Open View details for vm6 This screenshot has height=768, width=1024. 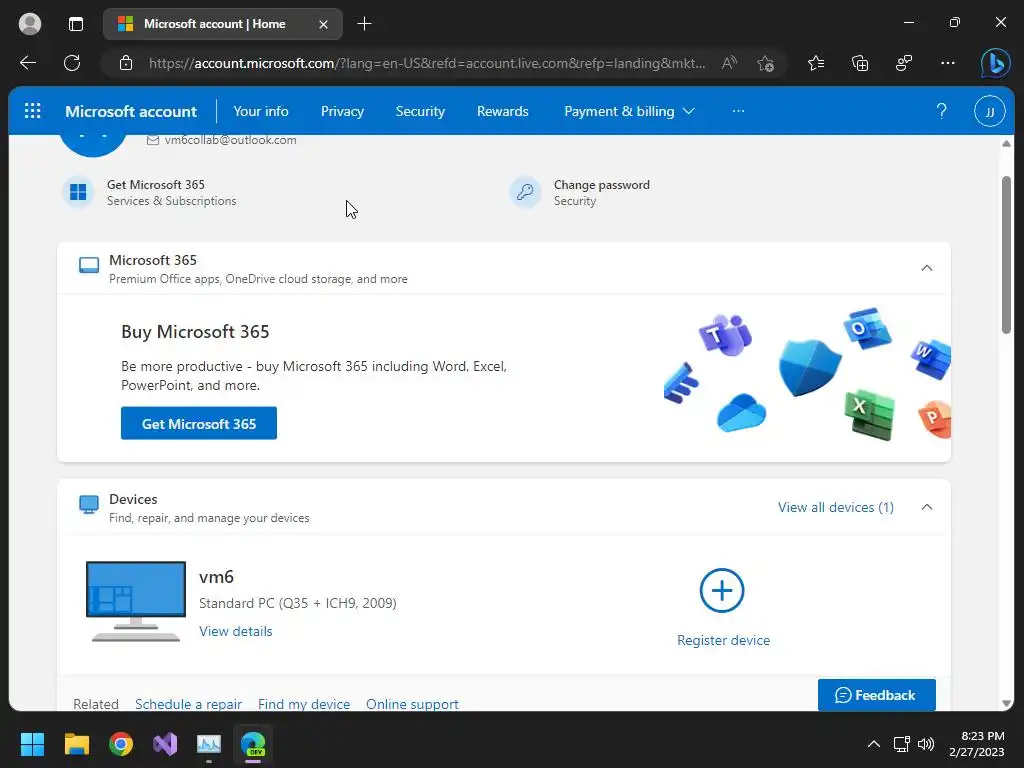pyautogui.click(x=236, y=631)
